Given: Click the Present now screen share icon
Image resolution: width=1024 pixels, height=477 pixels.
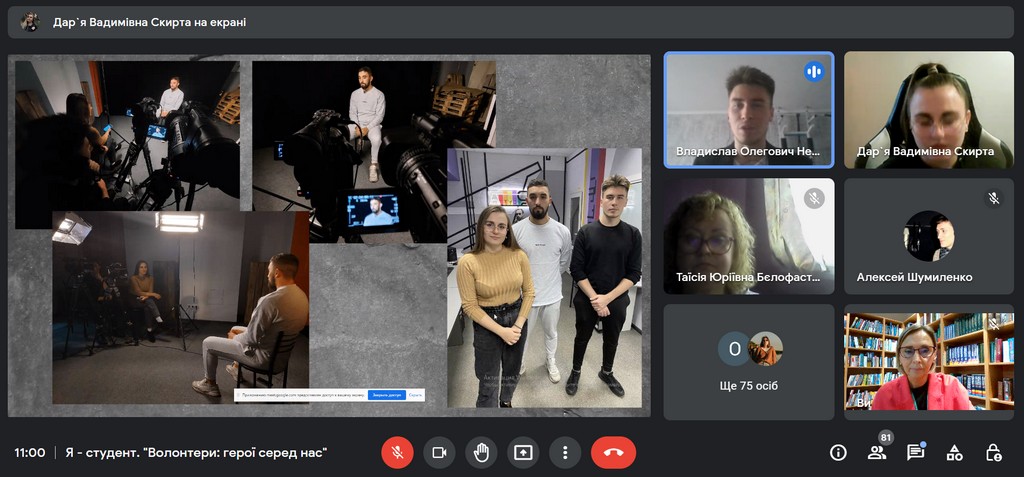Looking at the screenshot, I should click(x=523, y=452).
